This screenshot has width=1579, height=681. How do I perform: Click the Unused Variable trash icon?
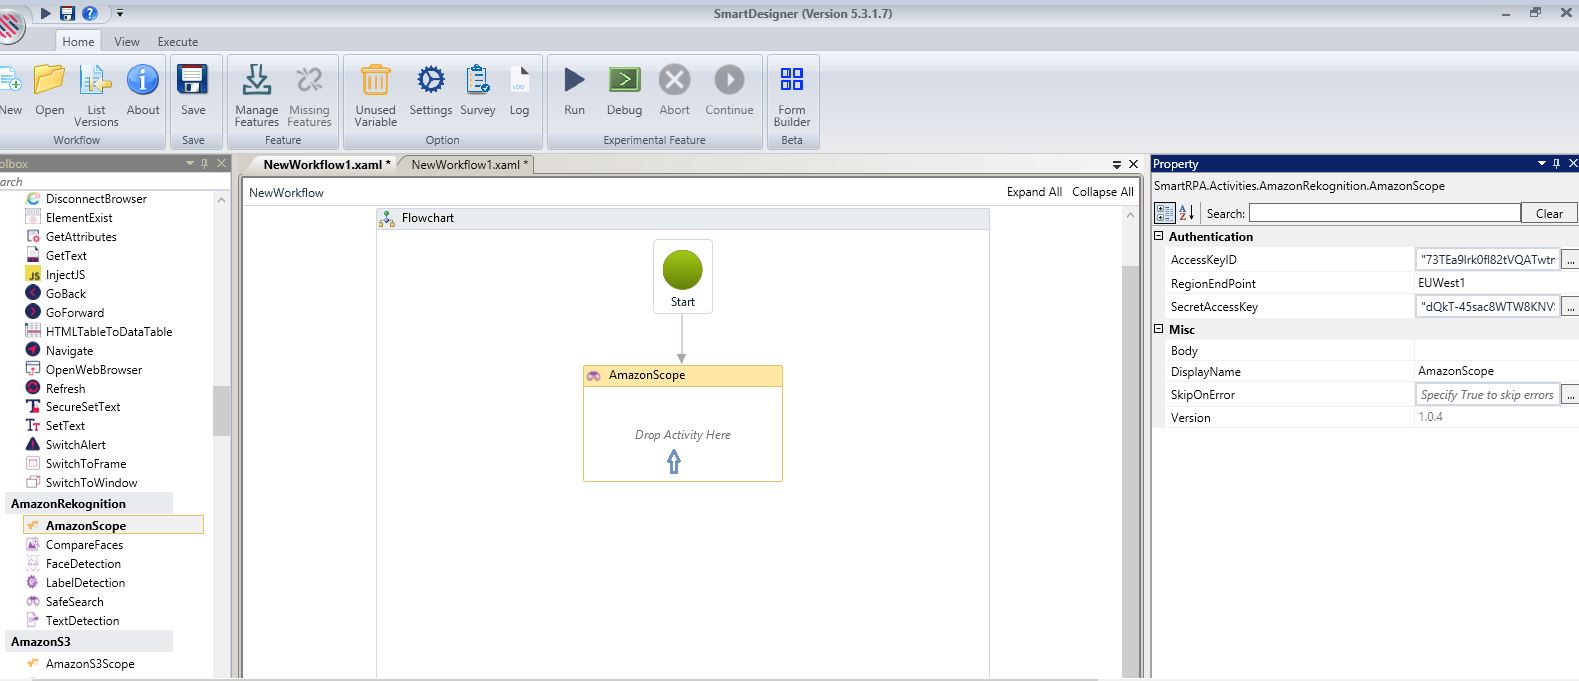click(x=375, y=82)
